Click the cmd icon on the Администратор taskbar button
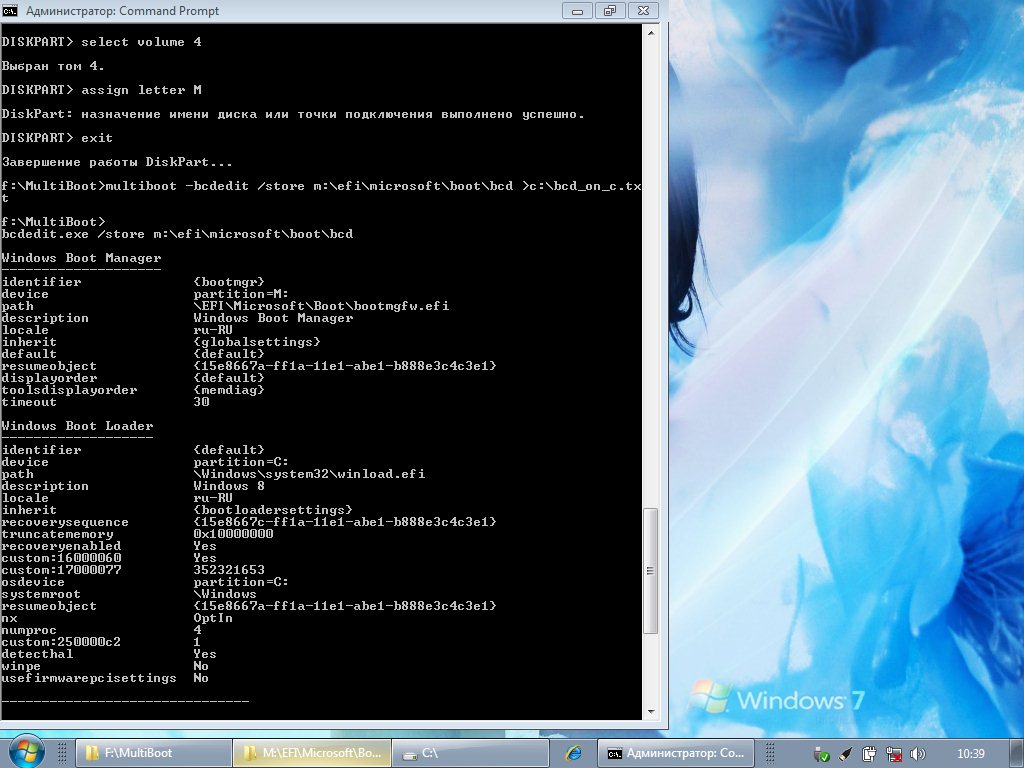 (615, 754)
